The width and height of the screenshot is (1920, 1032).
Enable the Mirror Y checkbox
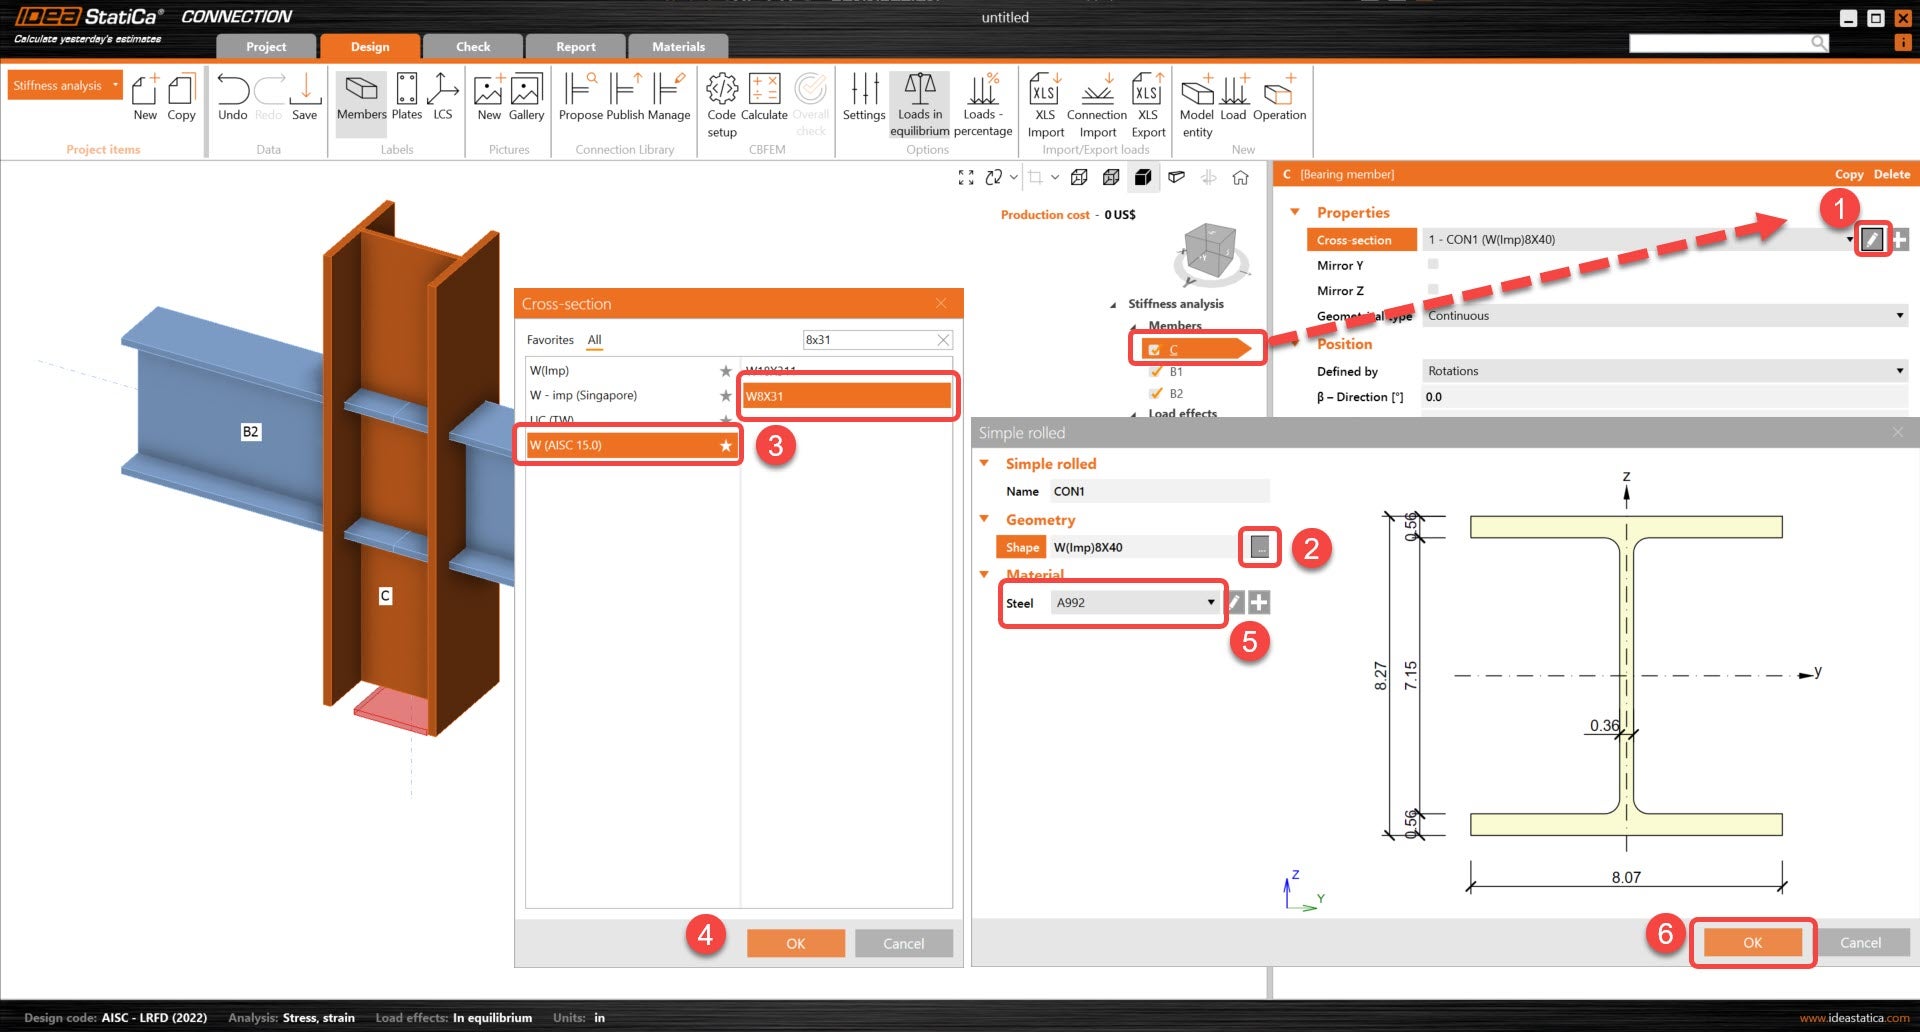[x=1434, y=264]
